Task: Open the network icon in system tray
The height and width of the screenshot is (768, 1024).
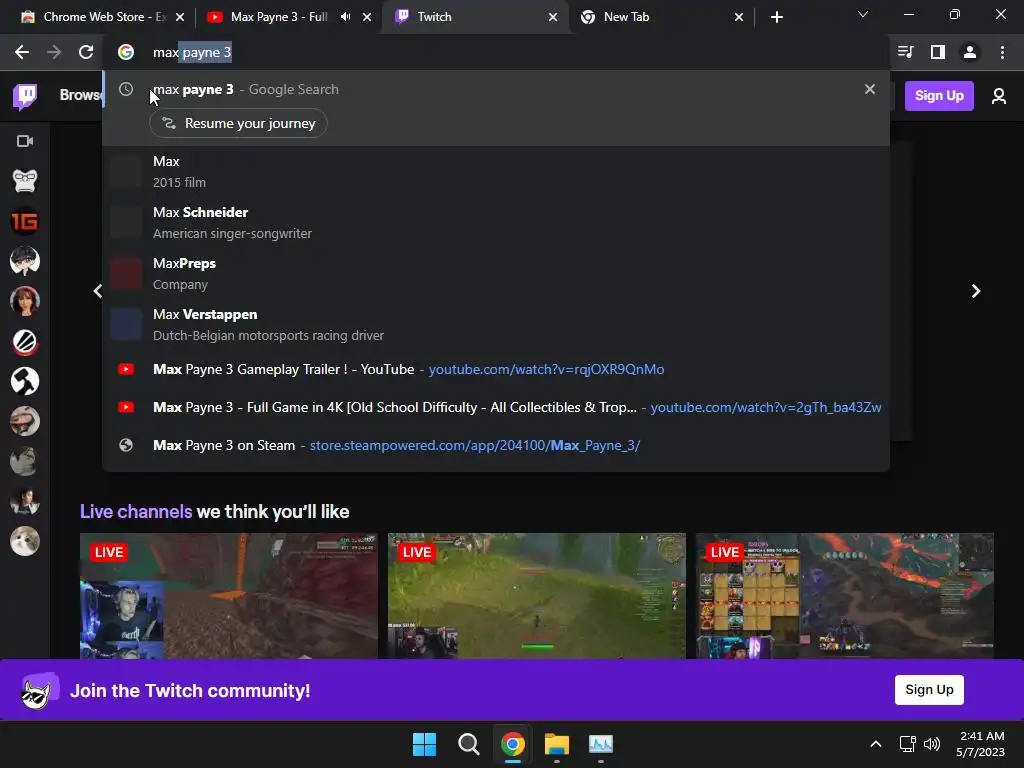Action: point(907,744)
